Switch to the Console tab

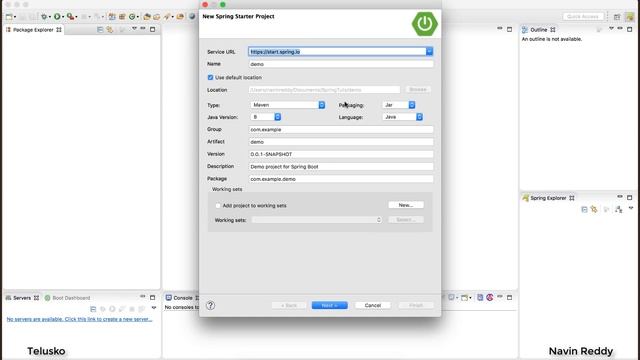182,298
